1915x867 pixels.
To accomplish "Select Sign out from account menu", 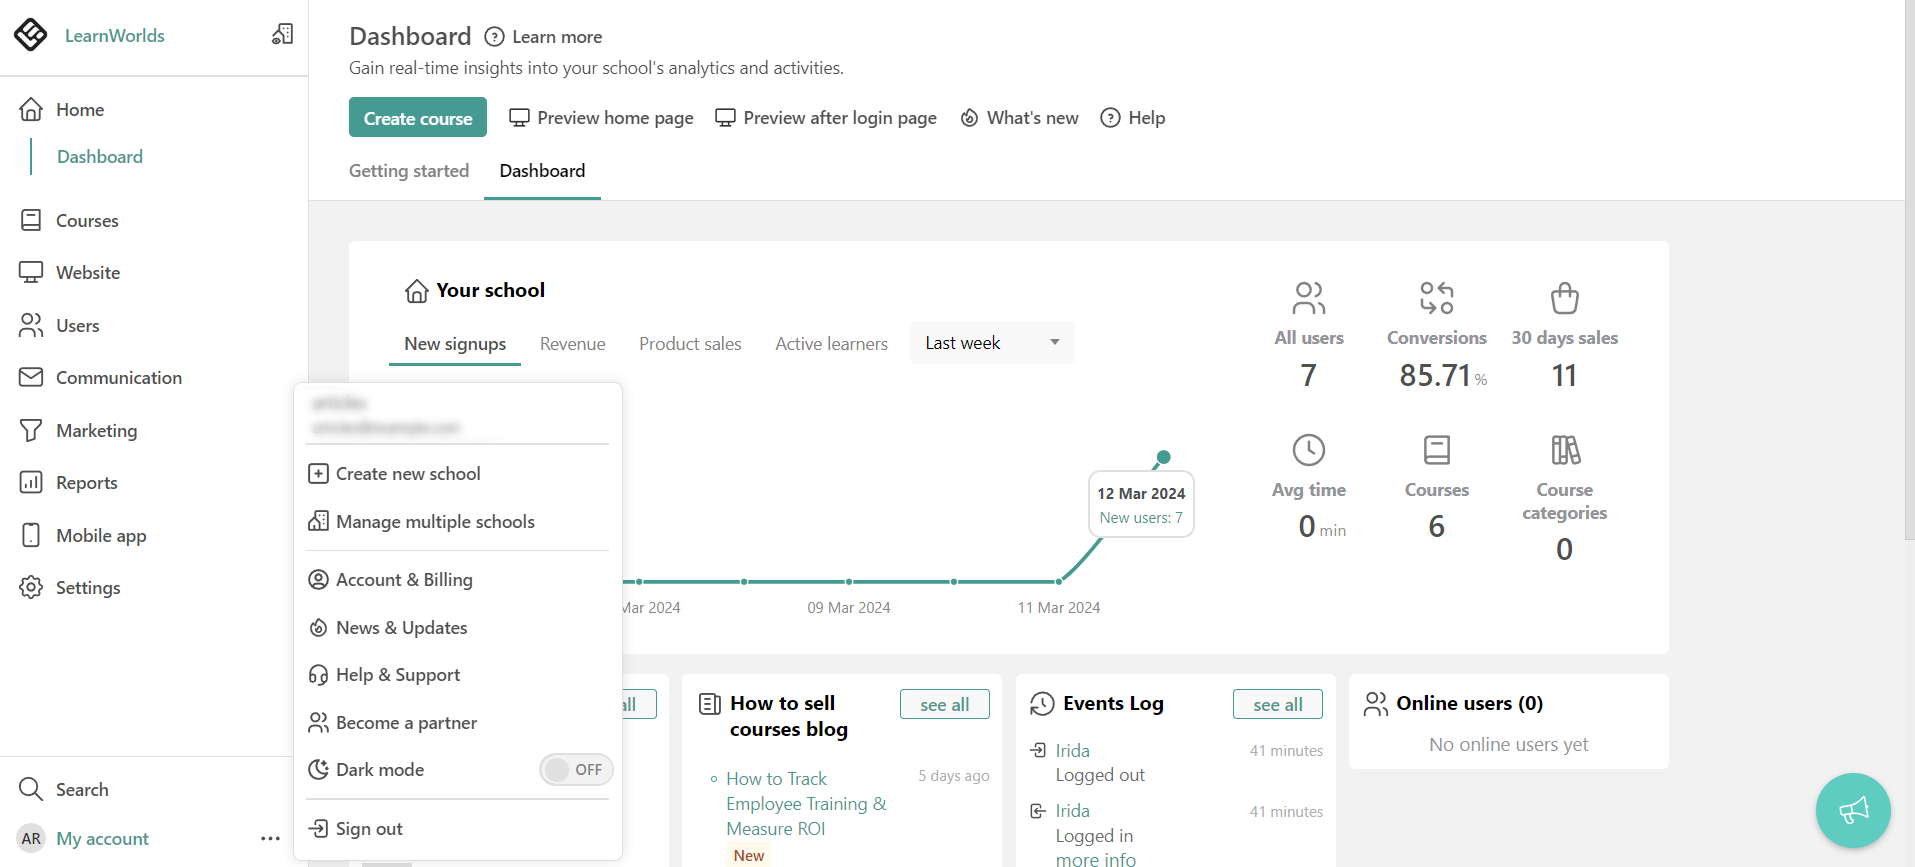I will click(369, 829).
